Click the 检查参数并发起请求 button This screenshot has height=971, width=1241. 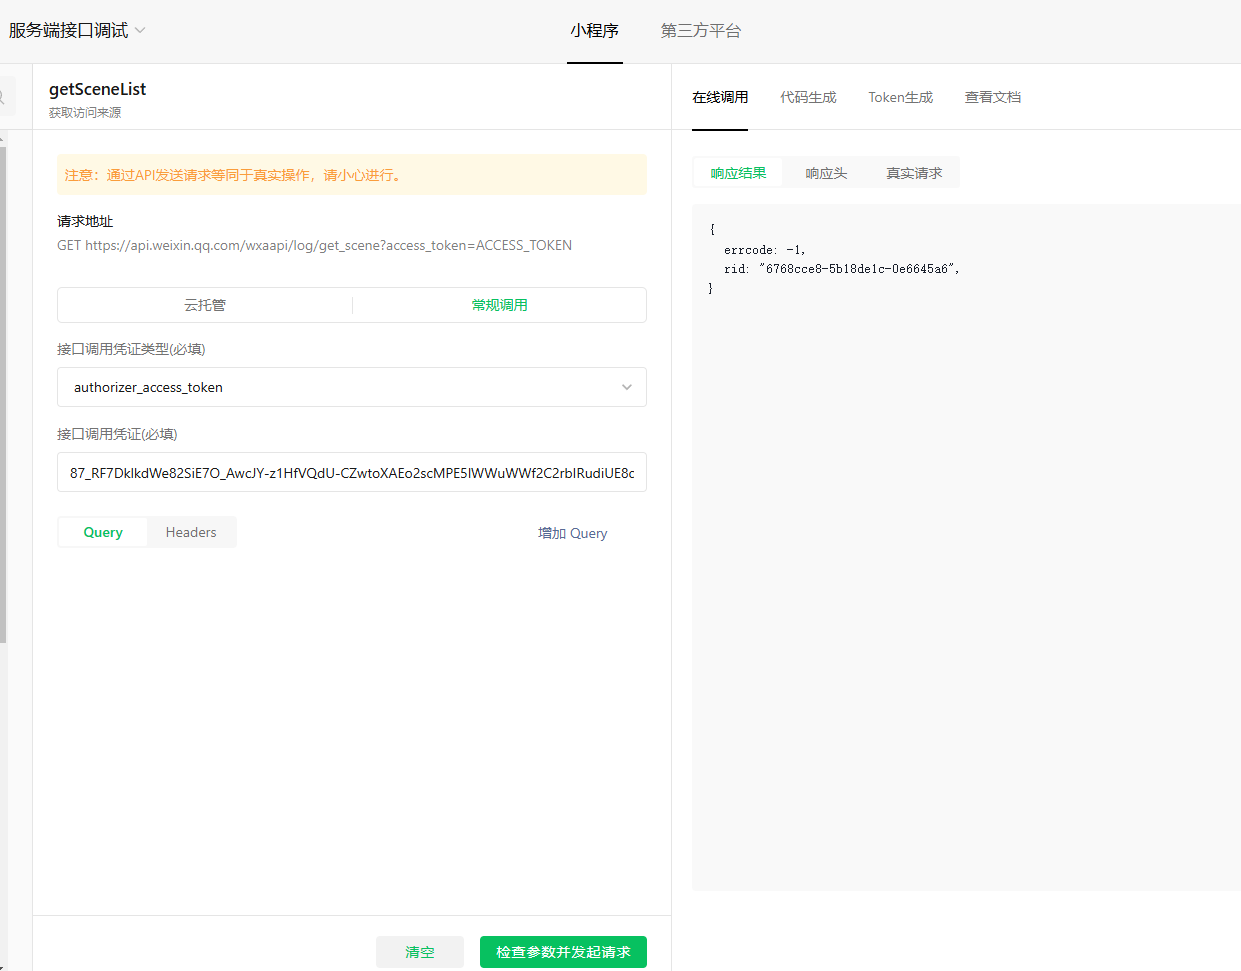563,952
